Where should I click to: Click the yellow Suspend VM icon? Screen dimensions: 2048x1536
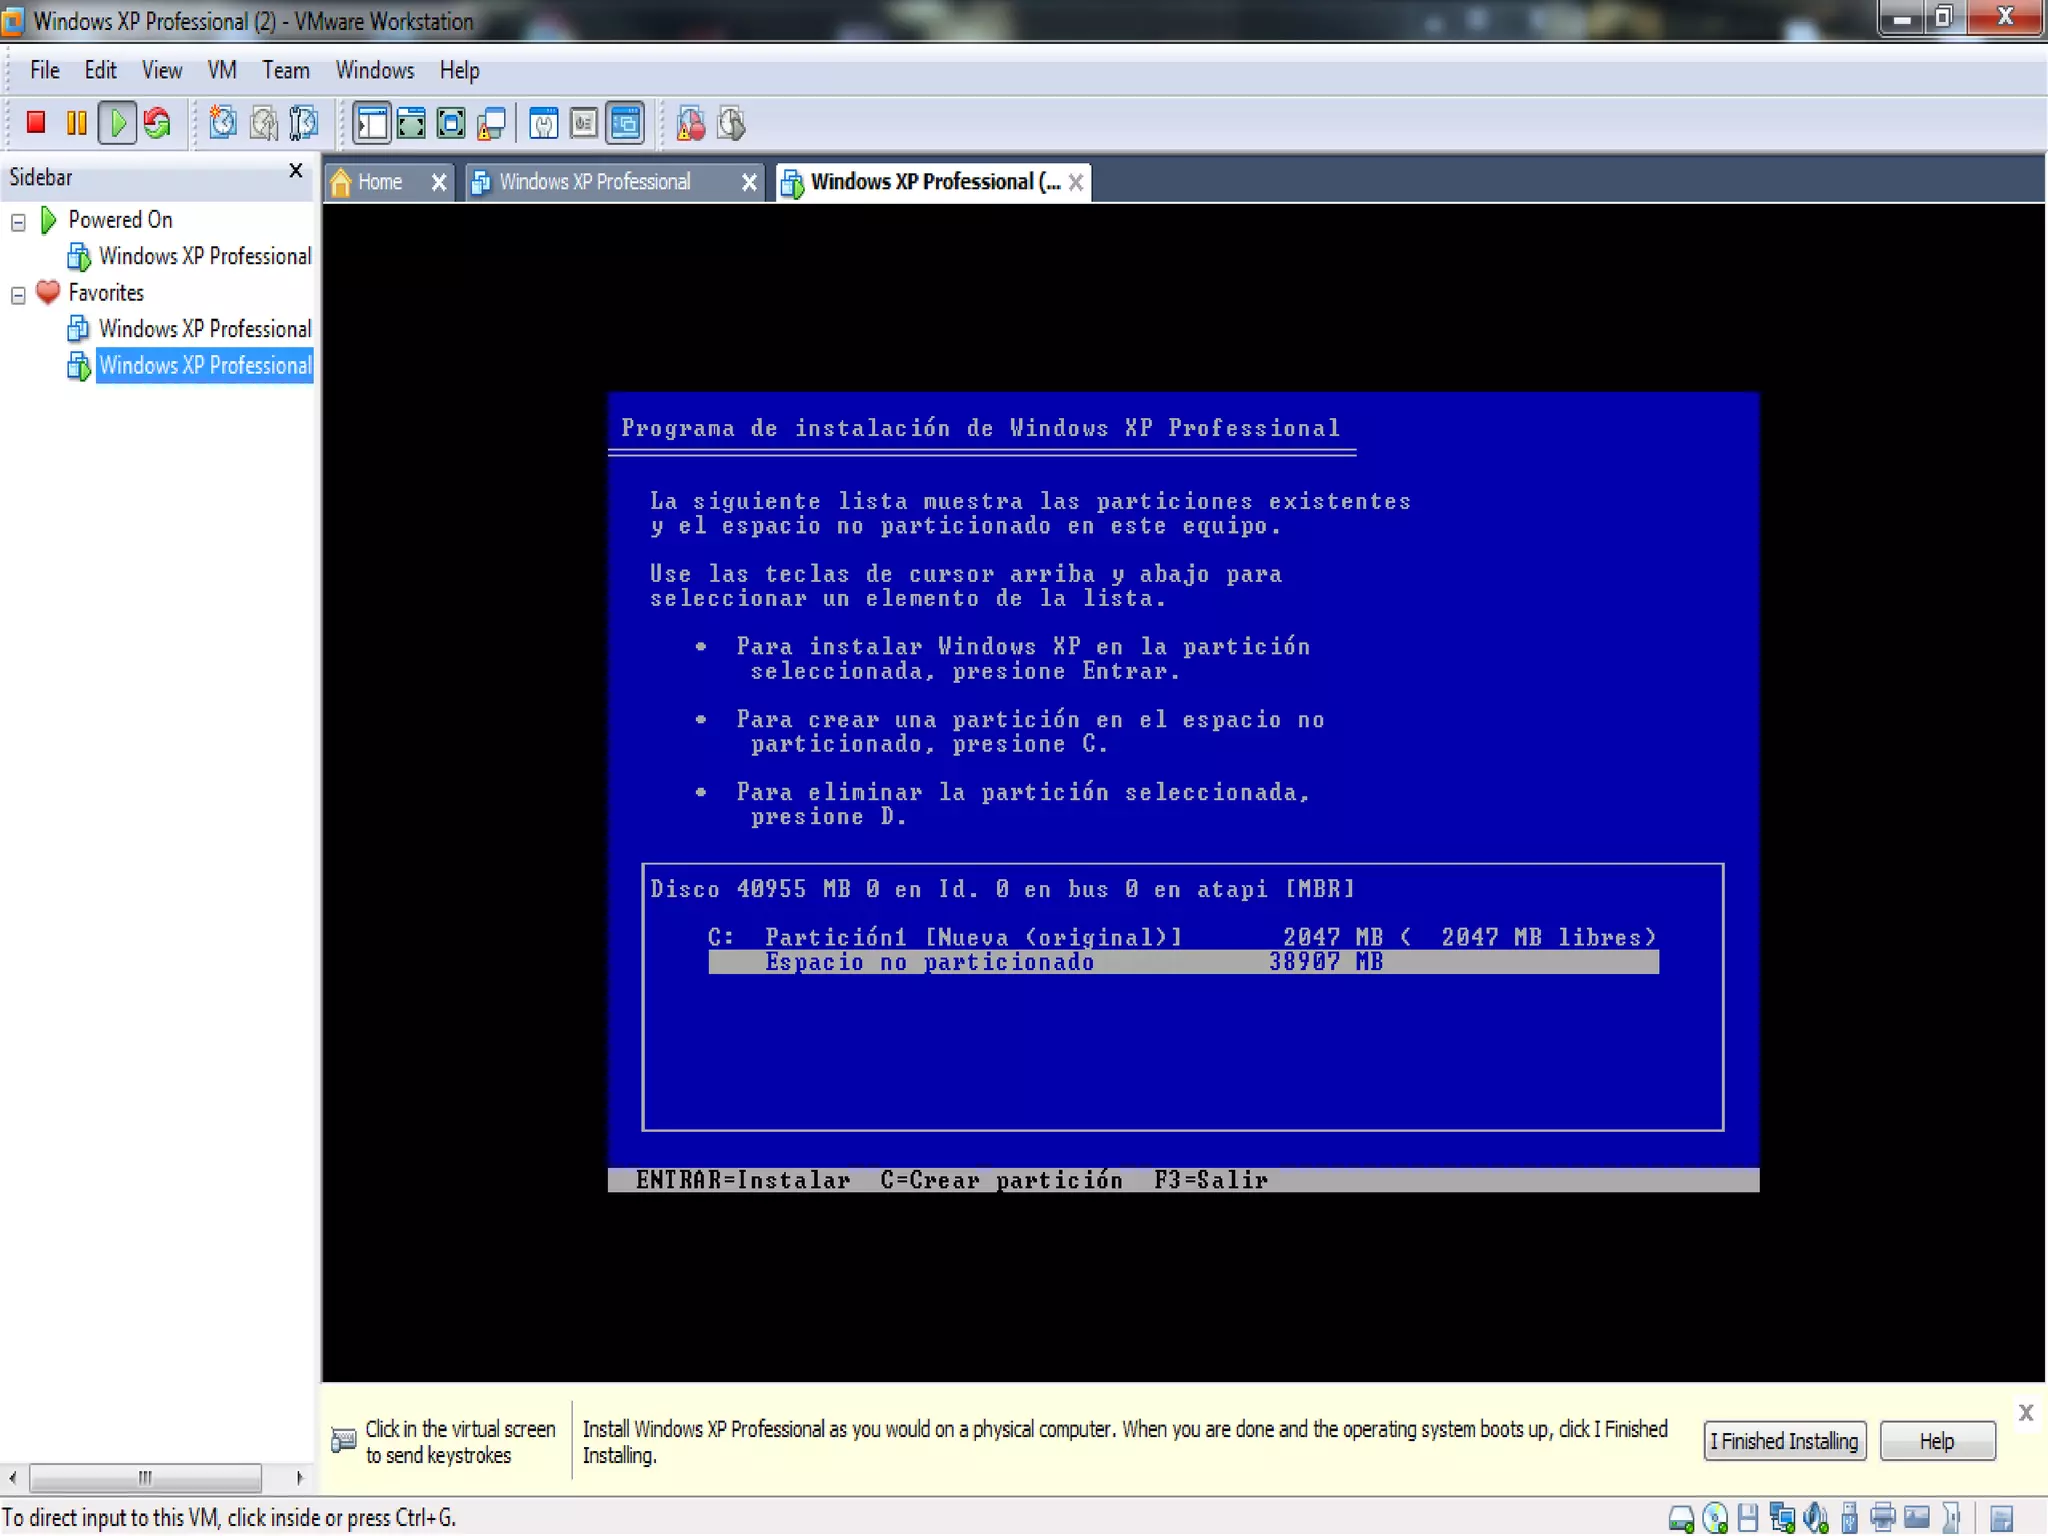point(76,123)
